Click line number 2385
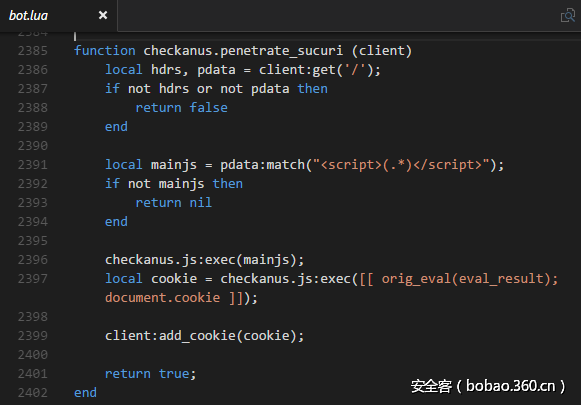The height and width of the screenshot is (405, 581). [x=33, y=51]
